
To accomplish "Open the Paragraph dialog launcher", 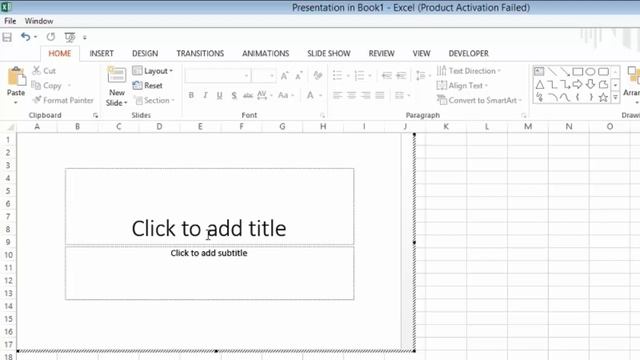I will [524, 116].
